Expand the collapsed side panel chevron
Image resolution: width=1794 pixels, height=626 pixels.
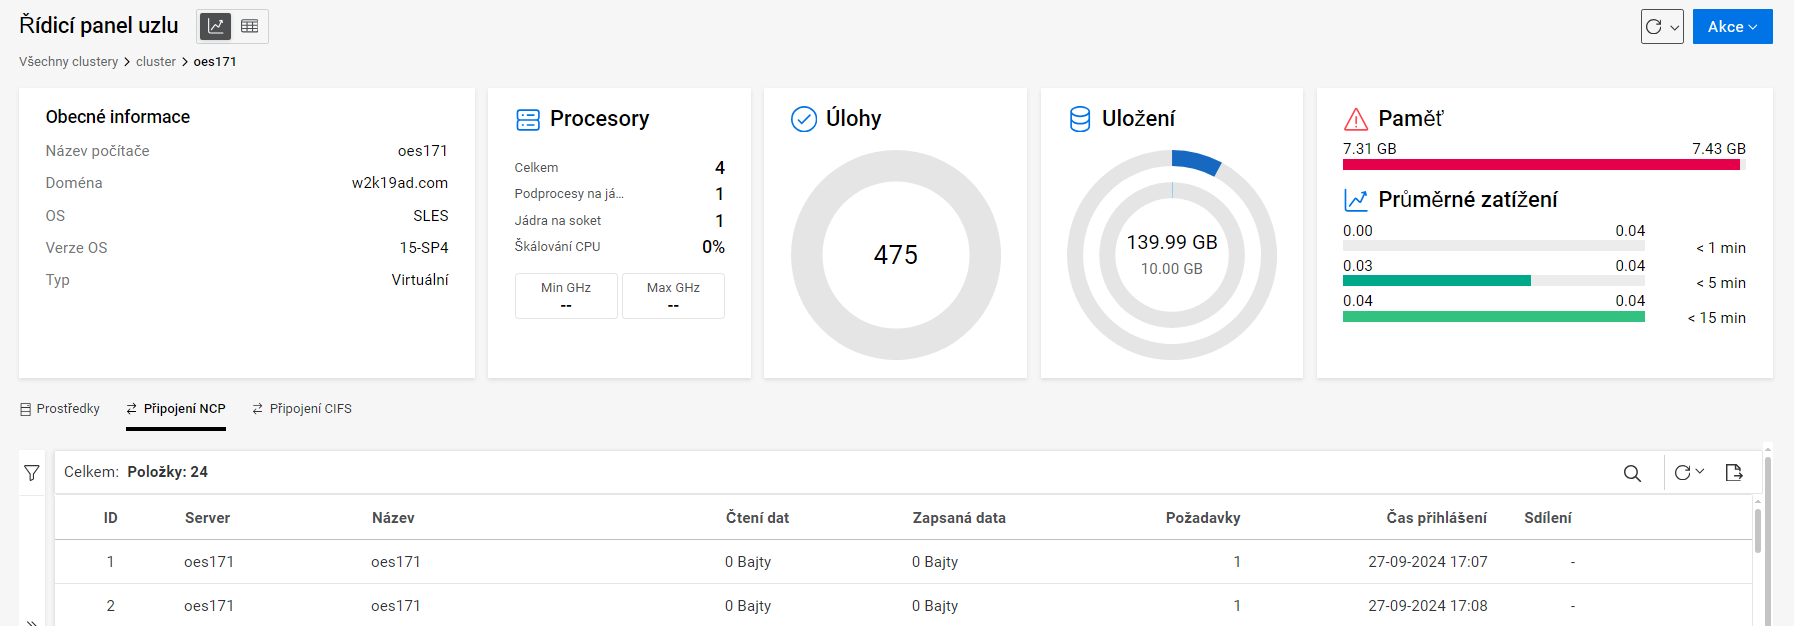tap(32, 622)
